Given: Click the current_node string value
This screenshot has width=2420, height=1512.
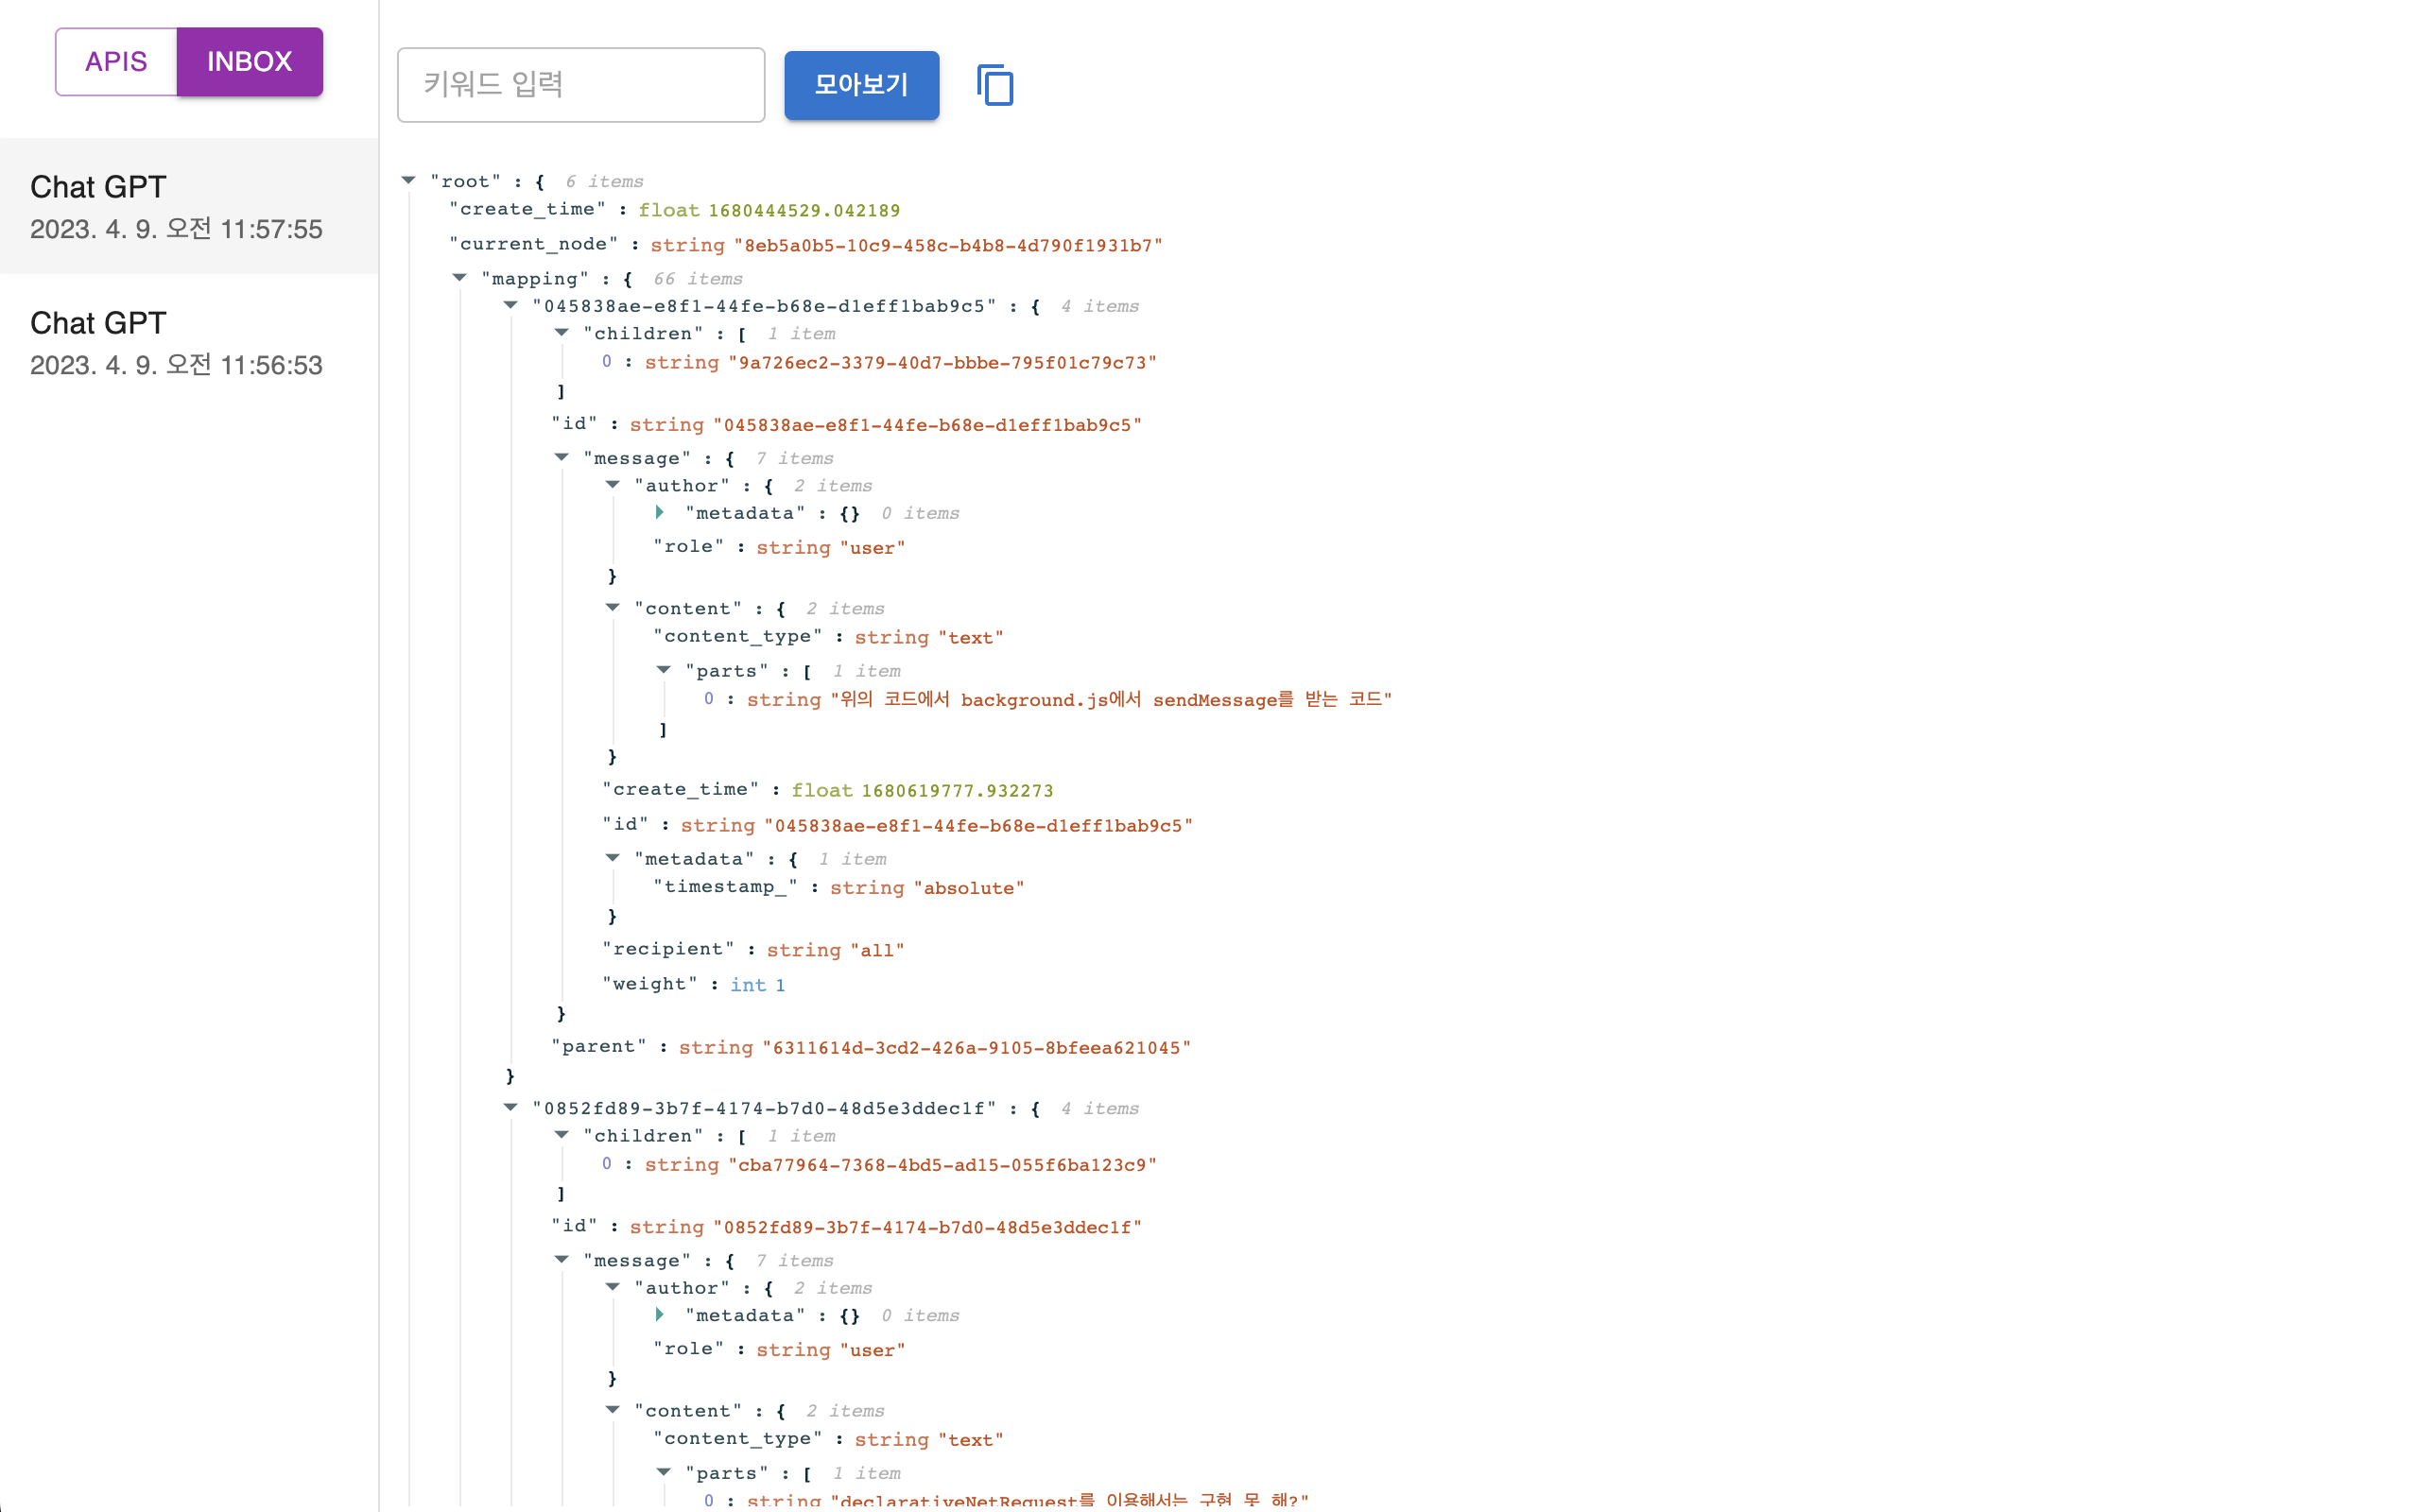Looking at the screenshot, I should coord(947,246).
